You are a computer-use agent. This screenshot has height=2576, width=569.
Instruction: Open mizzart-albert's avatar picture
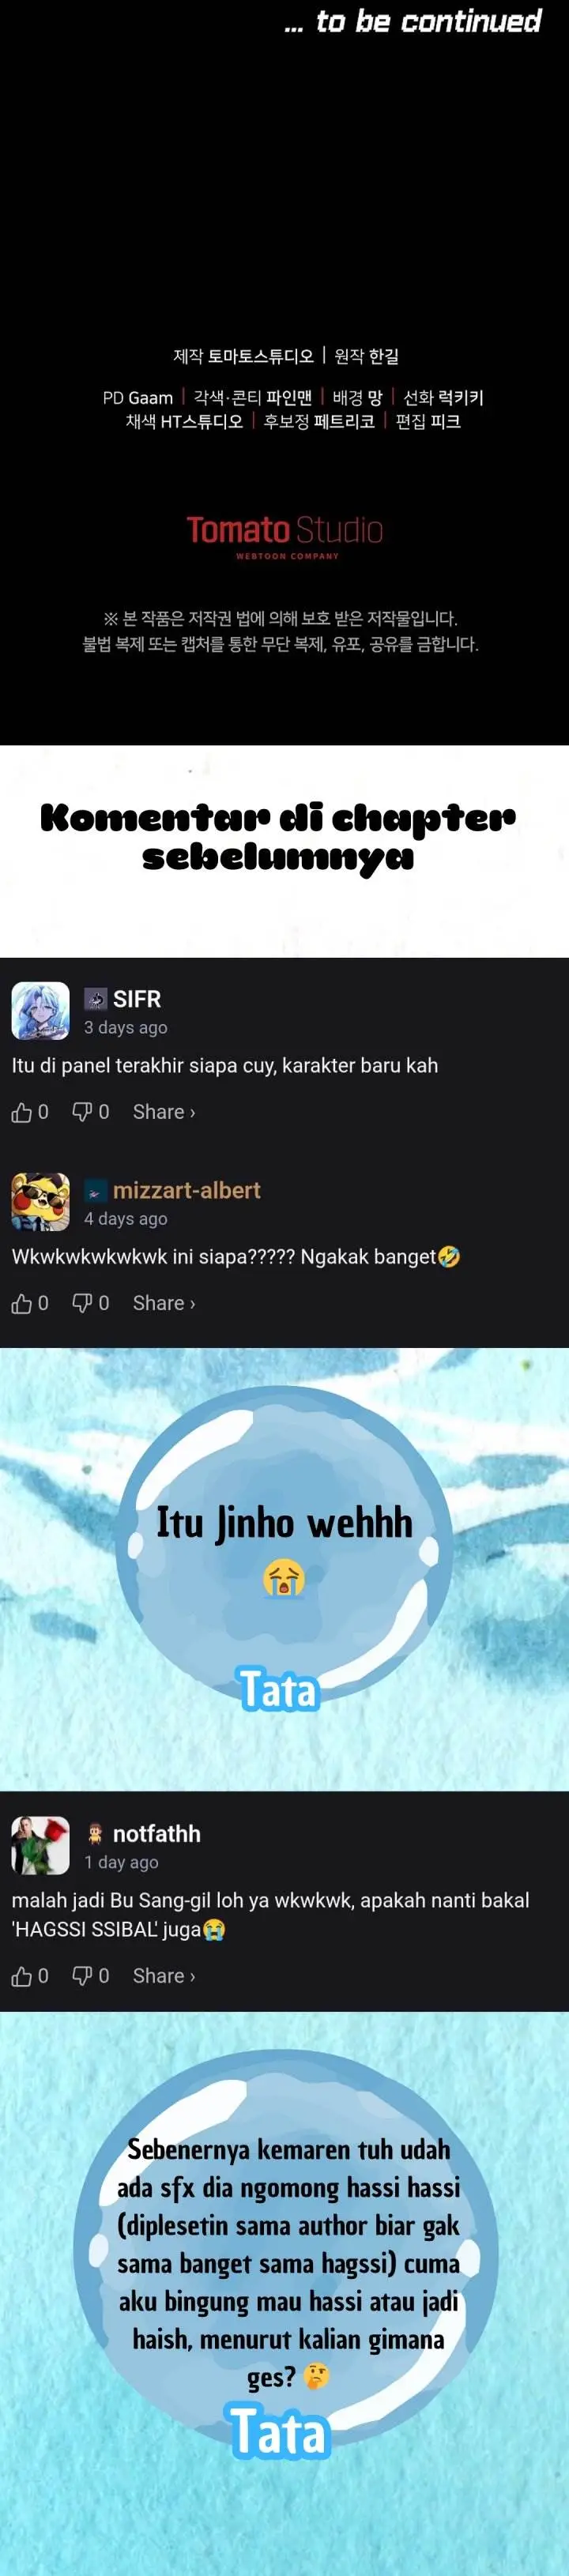[40, 1202]
